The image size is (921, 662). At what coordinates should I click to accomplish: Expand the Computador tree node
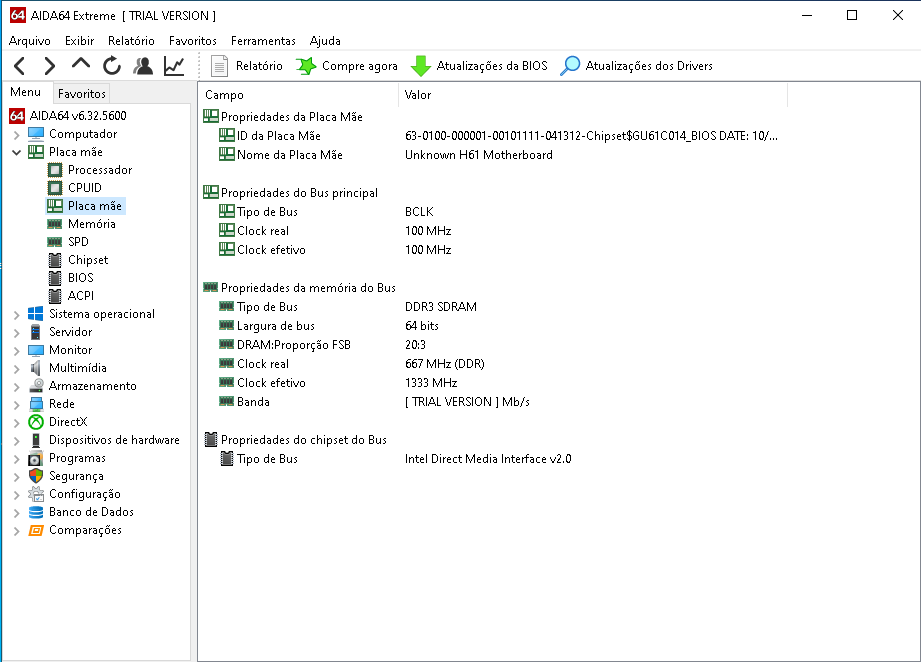point(16,135)
